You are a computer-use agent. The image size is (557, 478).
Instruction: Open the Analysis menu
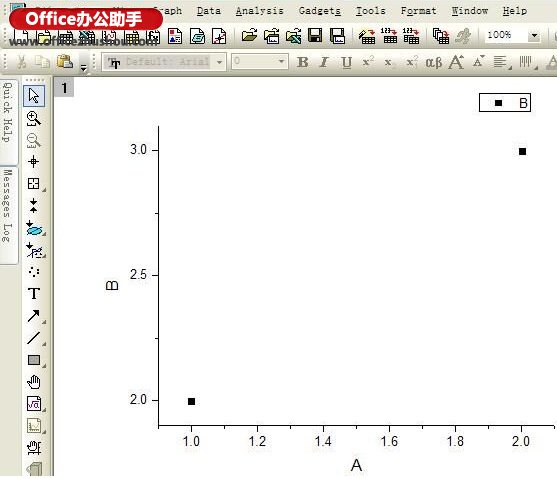(259, 11)
